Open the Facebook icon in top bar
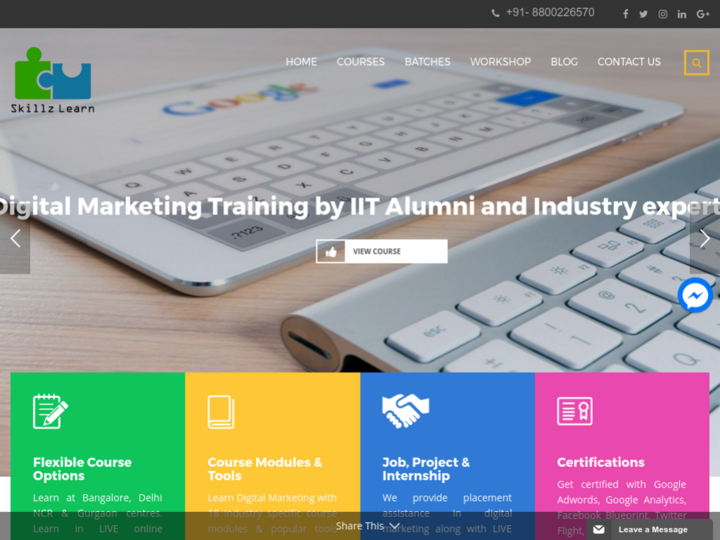720x540 pixels. pos(625,14)
